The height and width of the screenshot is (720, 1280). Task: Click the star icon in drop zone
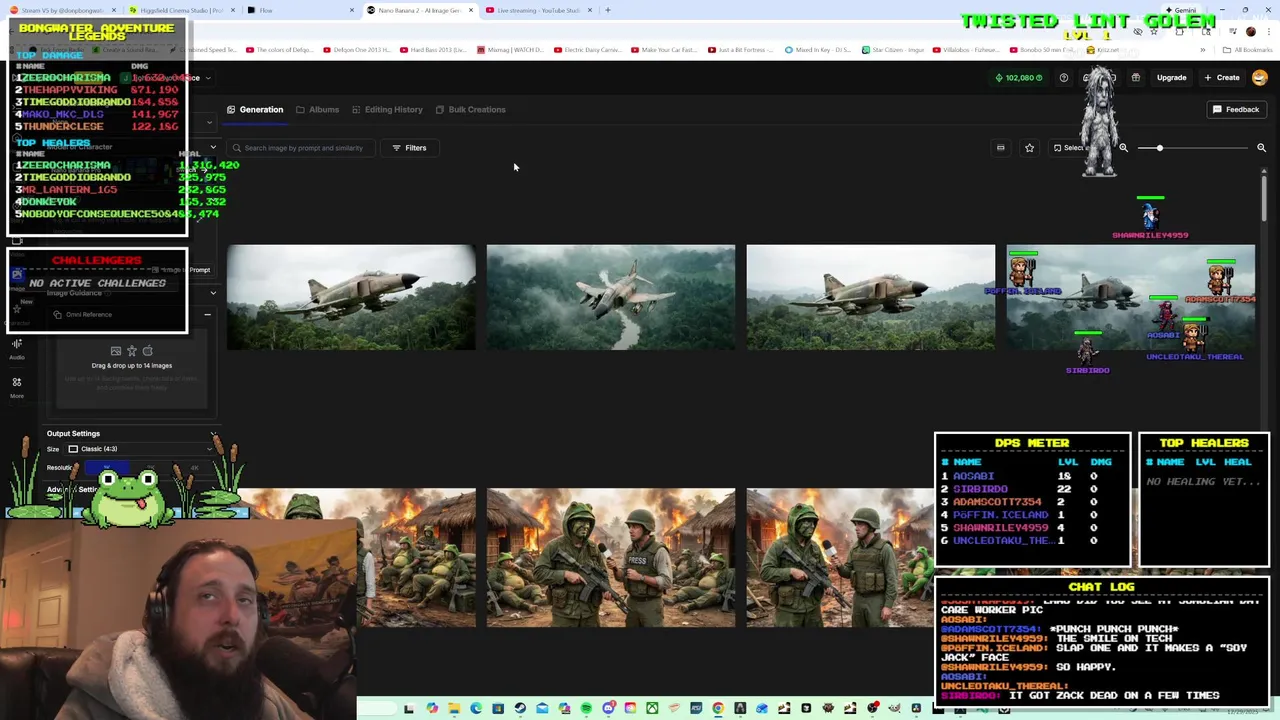[x=132, y=351]
